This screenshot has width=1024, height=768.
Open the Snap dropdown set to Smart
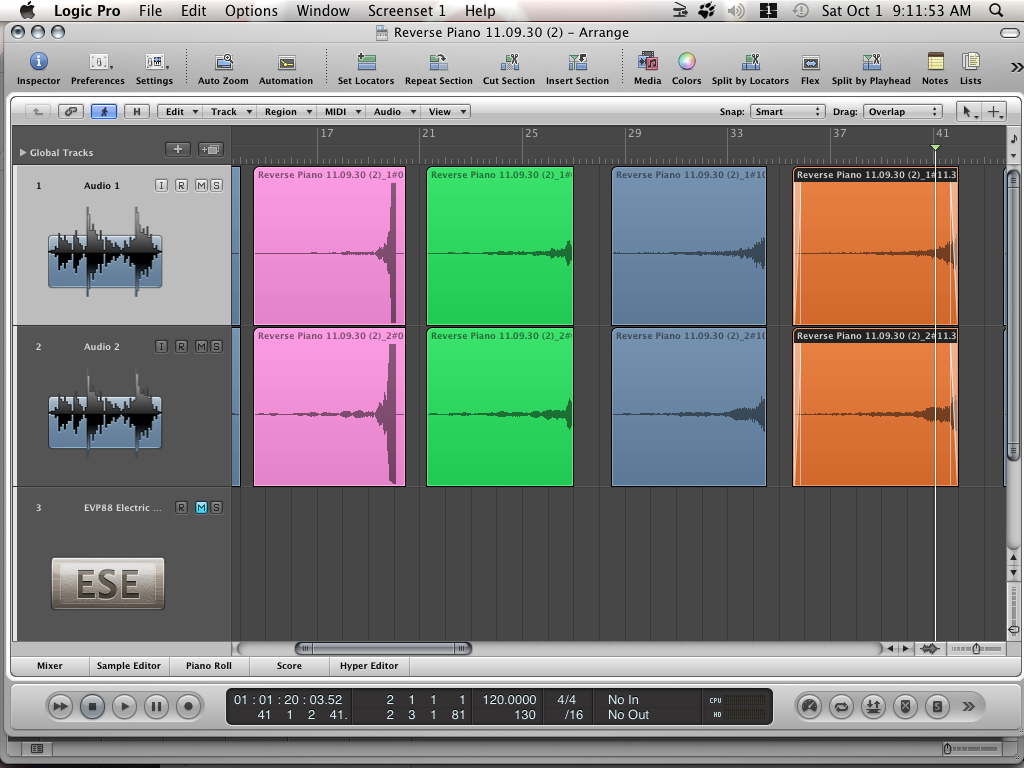tap(788, 112)
